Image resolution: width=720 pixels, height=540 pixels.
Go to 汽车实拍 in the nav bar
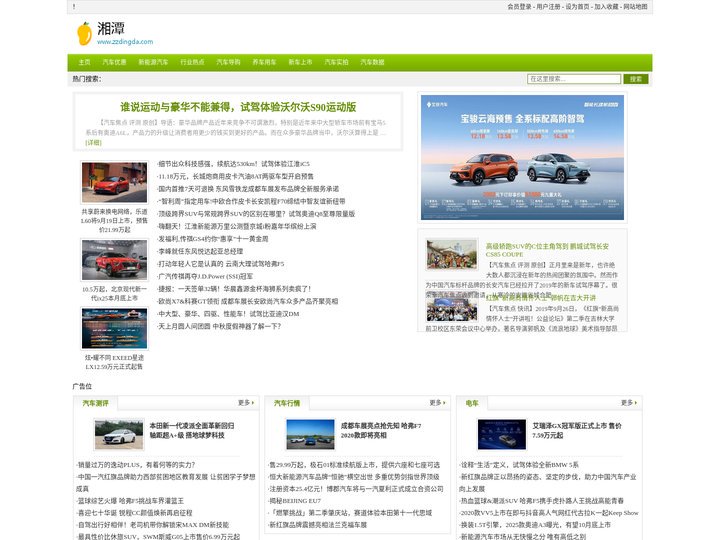[x=337, y=62]
